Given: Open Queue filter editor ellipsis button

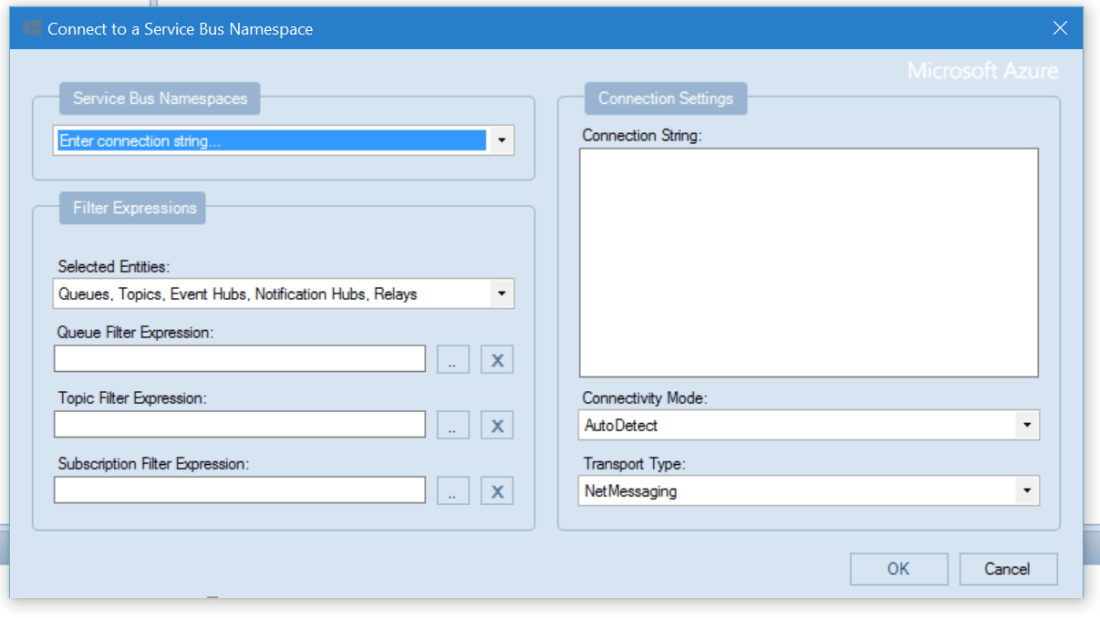Looking at the screenshot, I should click(x=453, y=360).
